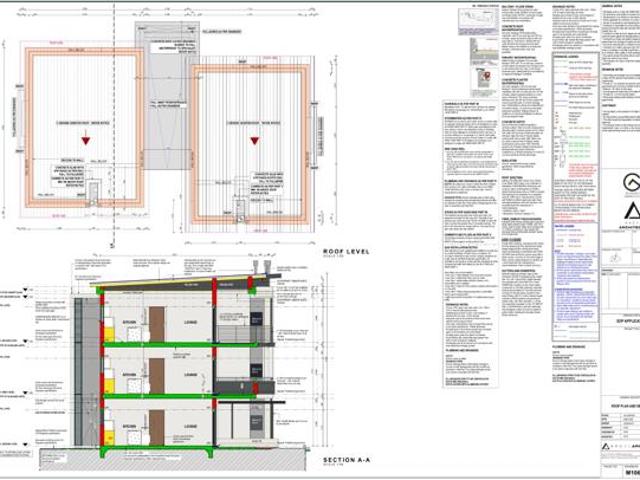
Task: Click the circular logo above the triangle logo
Action: click(x=632, y=182)
